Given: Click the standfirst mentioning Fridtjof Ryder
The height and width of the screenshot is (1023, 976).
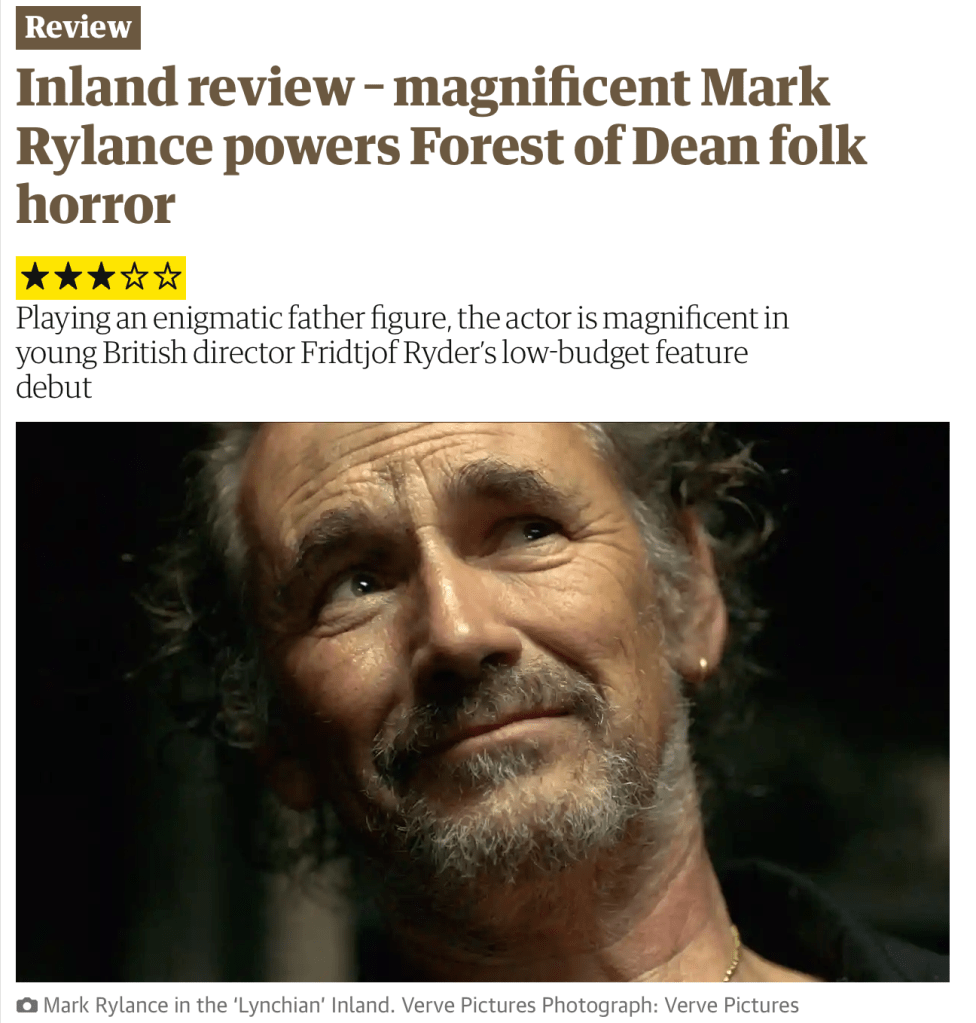Looking at the screenshot, I should pyautogui.click(x=402, y=352).
